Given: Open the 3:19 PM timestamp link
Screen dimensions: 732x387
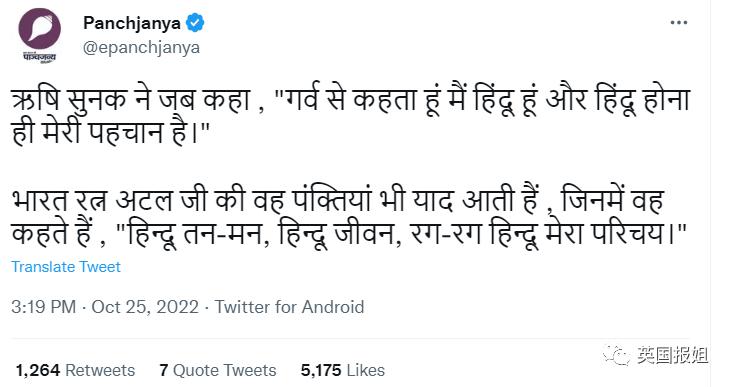Looking at the screenshot, I should (43, 307).
